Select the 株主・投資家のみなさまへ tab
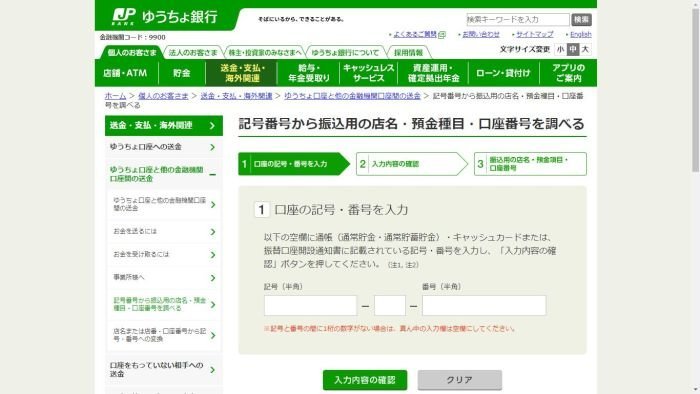700x394 pixels. [x=265, y=53]
